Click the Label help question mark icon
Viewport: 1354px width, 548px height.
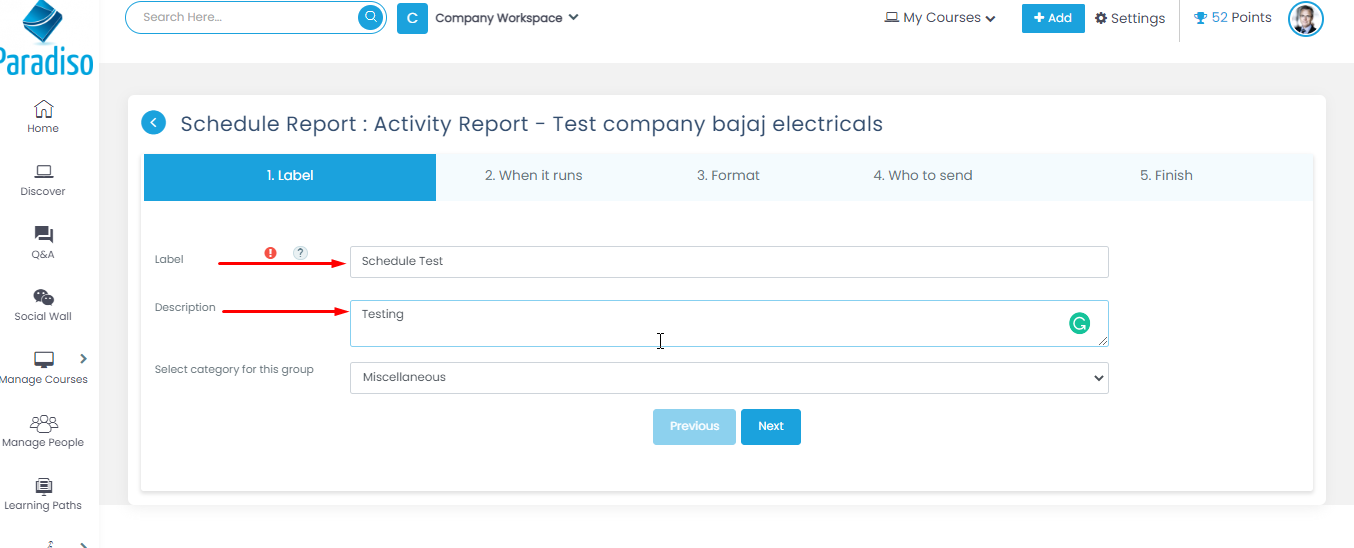(300, 253)
